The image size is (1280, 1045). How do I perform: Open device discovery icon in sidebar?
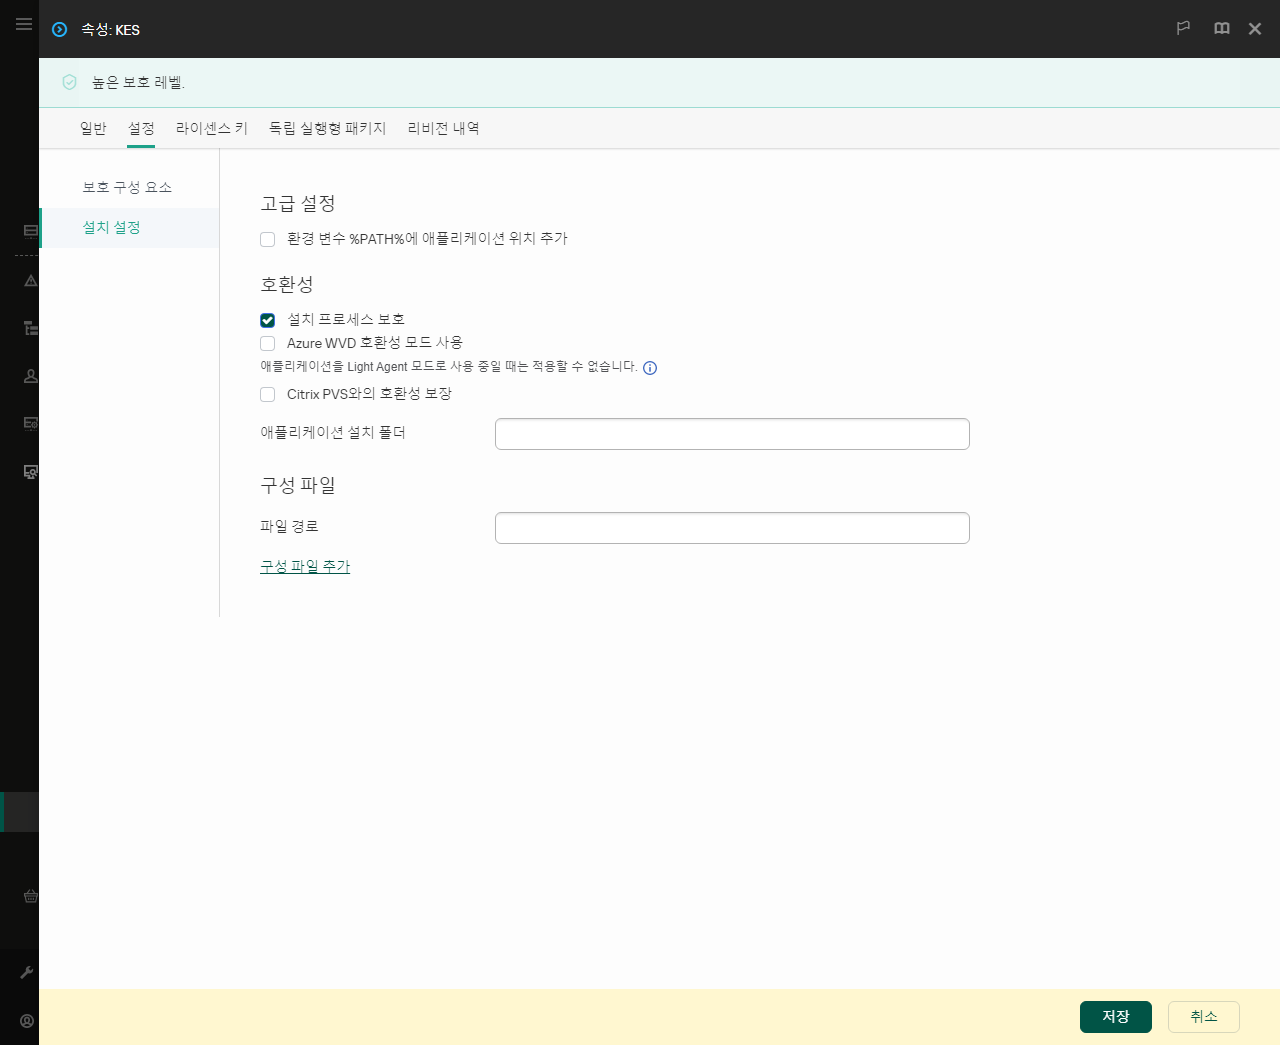click(x=29, y=471)
